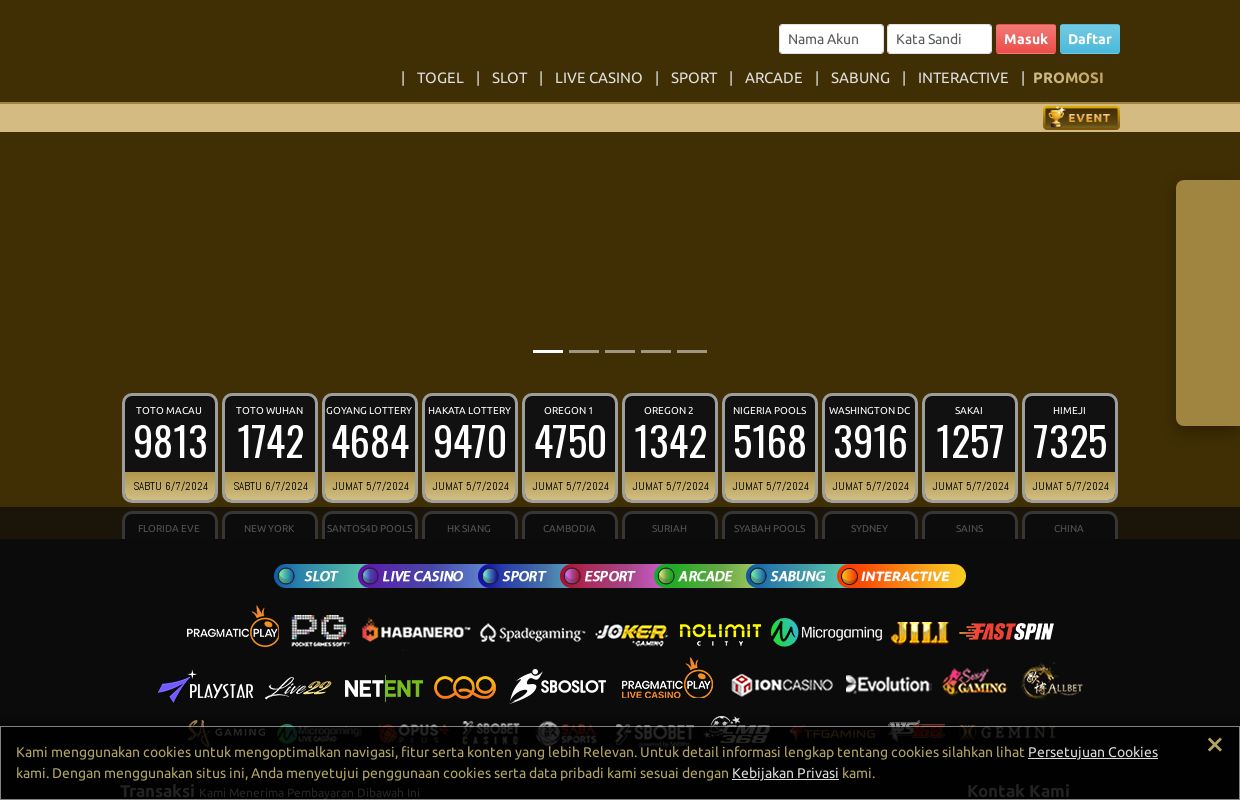Select the Habanero provider logo
1240x800 pixels.
[x=416, y=631]
